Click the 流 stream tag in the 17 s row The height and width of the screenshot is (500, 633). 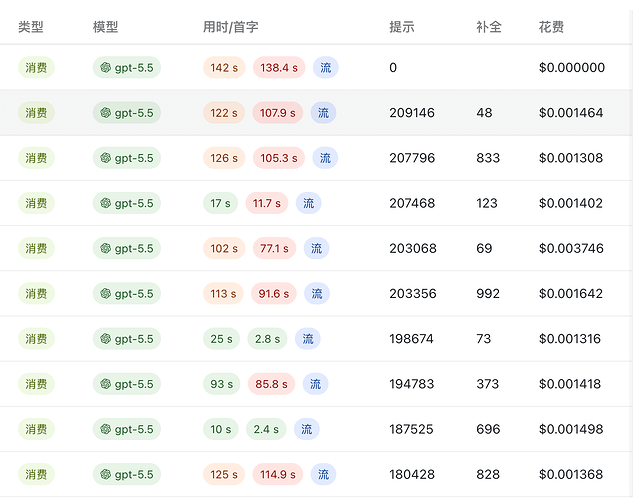(x=308, y=203)
